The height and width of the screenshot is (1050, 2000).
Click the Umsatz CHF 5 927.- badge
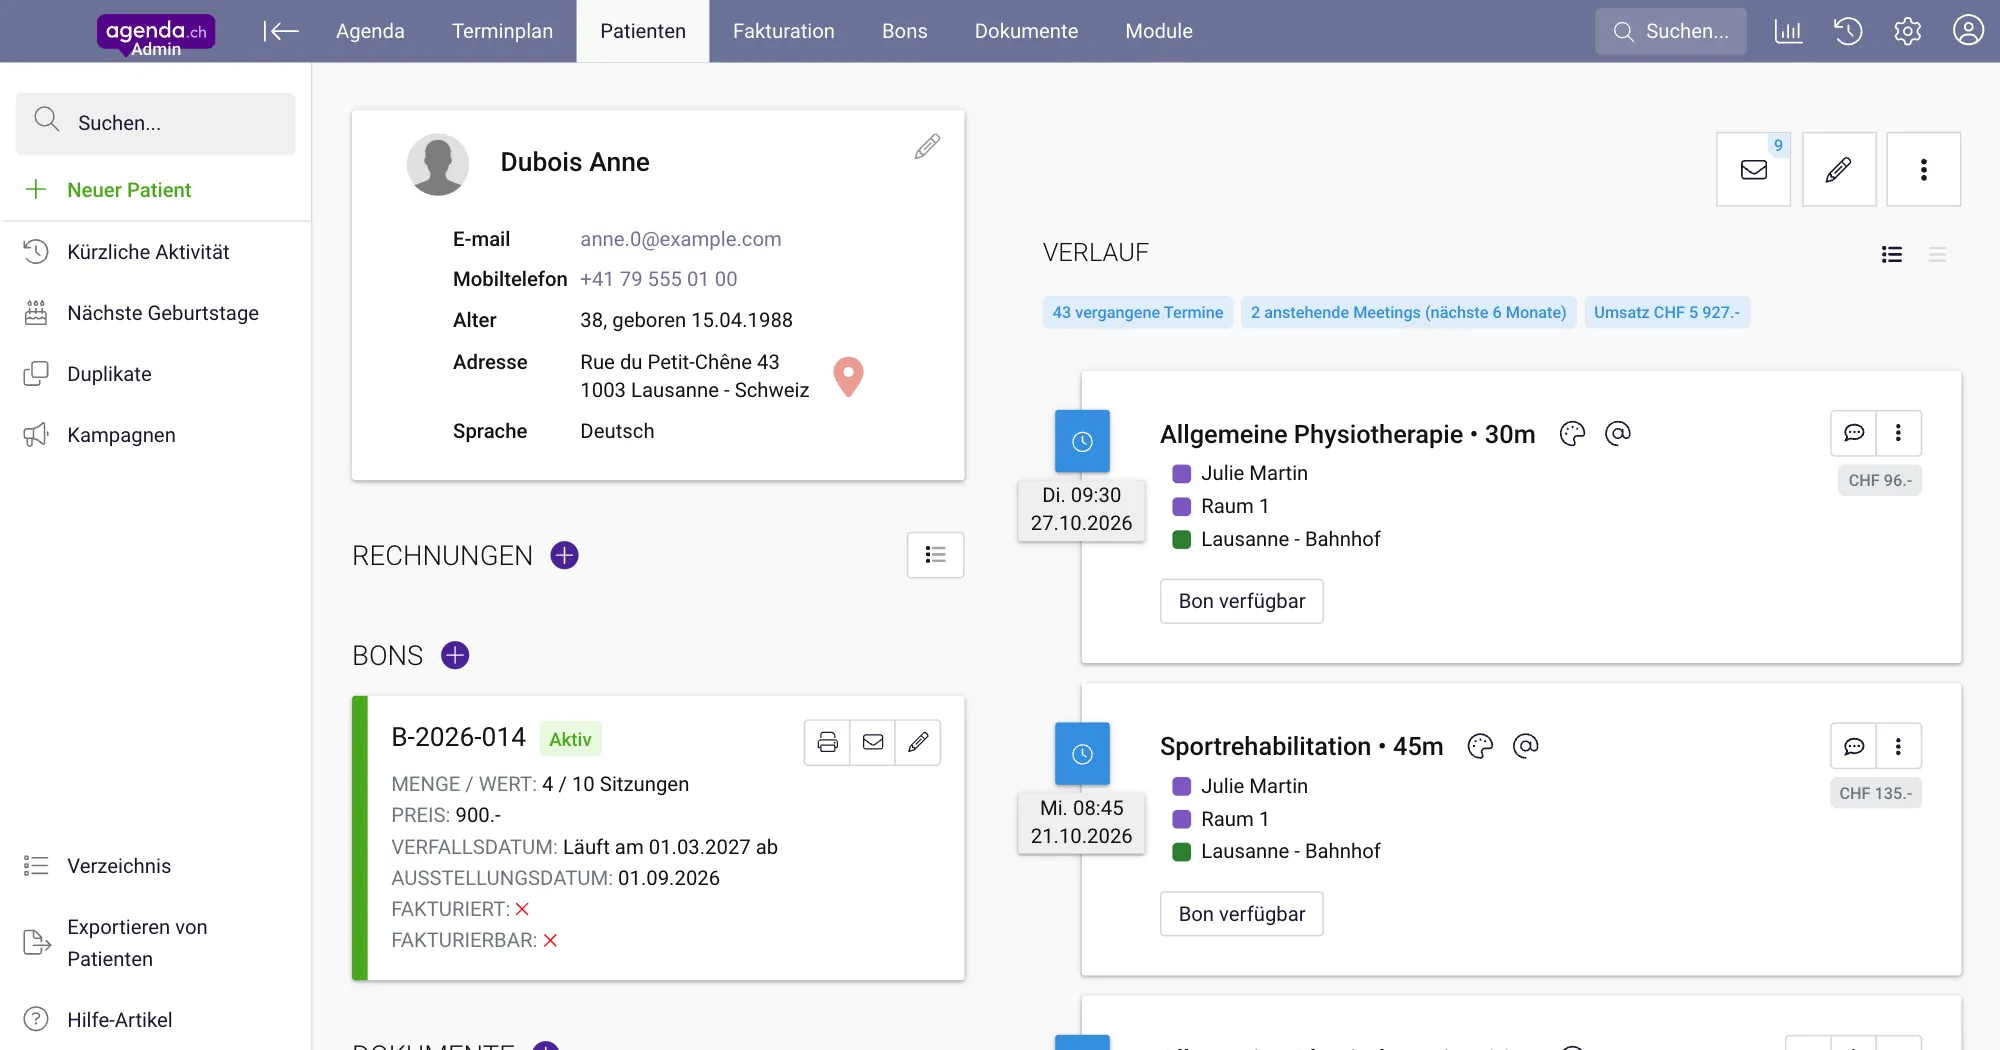(x=1667, y=312)
